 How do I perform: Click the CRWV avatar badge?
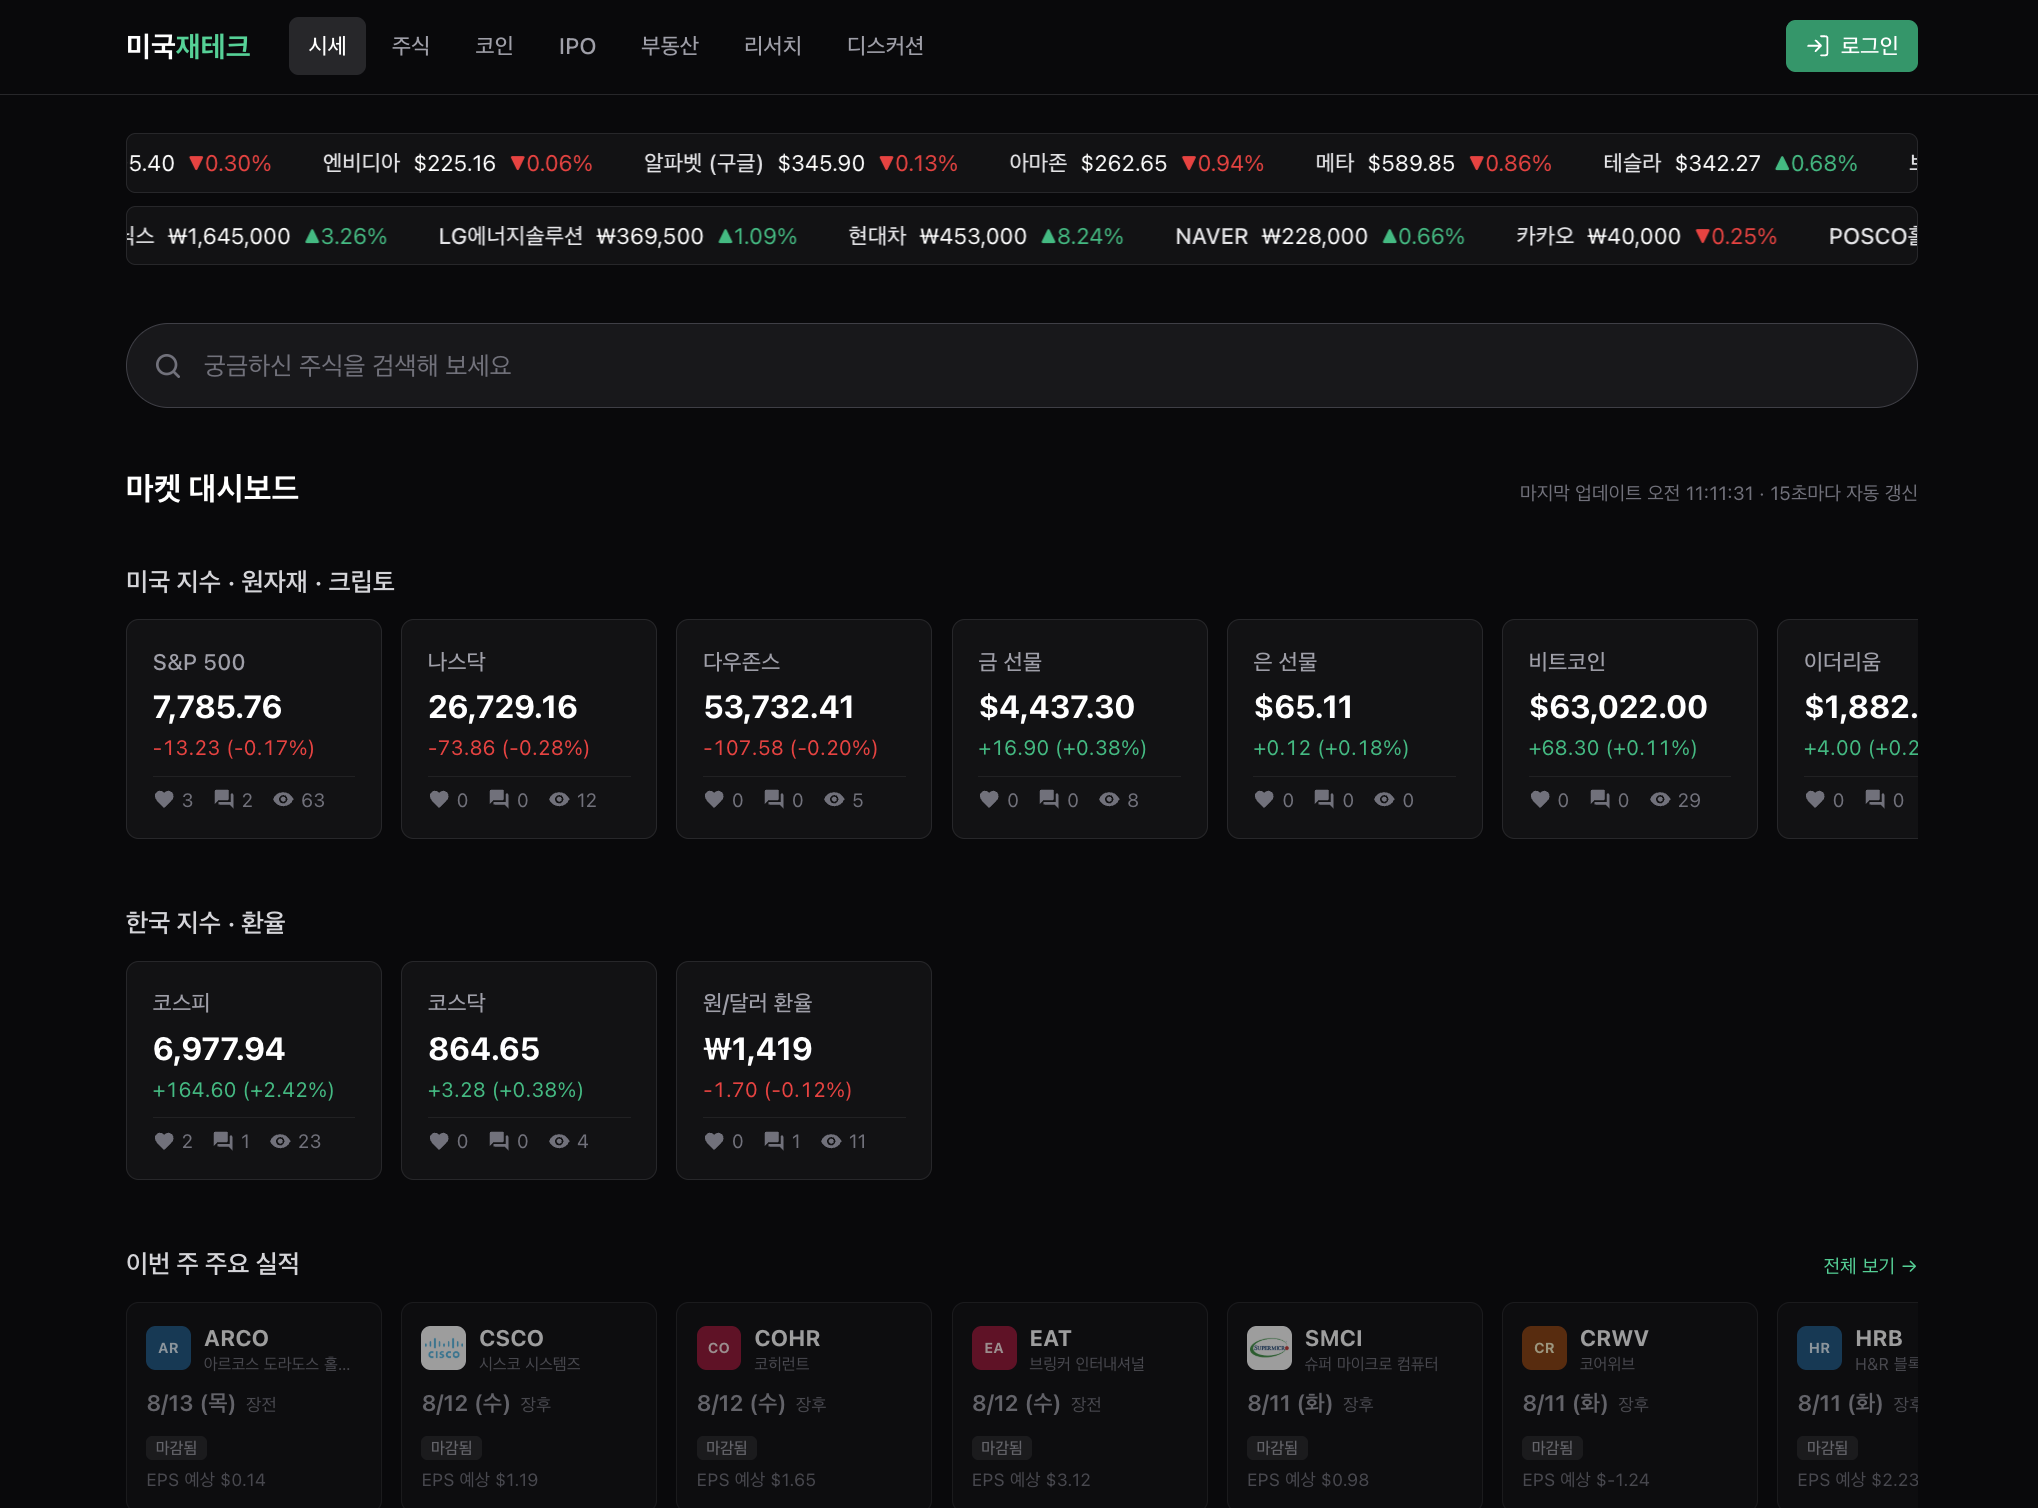[1544, 1348]
